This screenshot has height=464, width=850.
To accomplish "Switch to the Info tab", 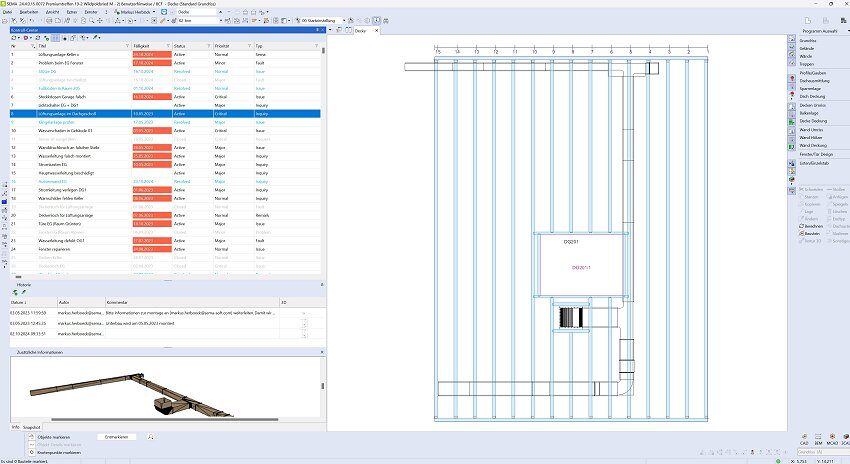I will pos(16,427).
